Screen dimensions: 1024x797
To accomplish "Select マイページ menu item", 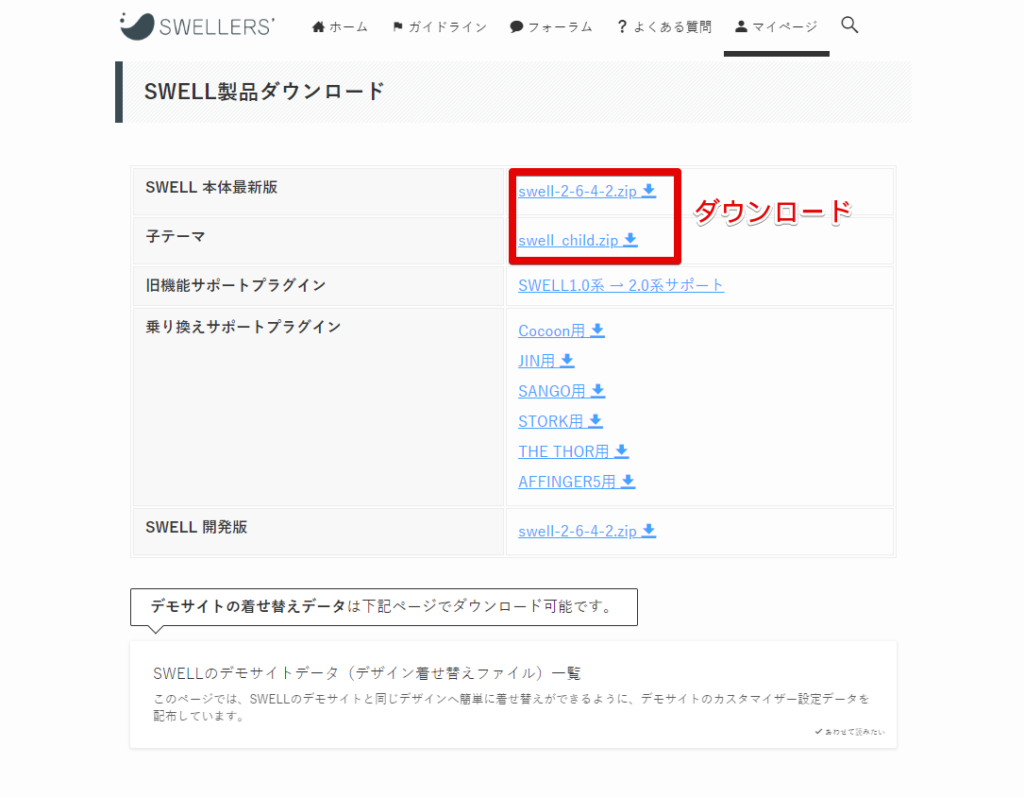I will [x=776, y=27].
